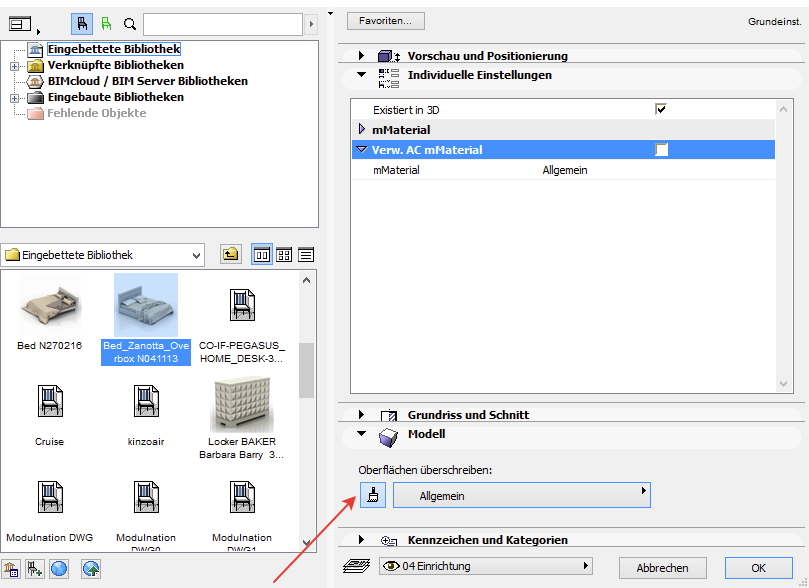Expand the mMaterial parameter group
Viewport: 809px width, 588px height.
[x=362, y=129]
